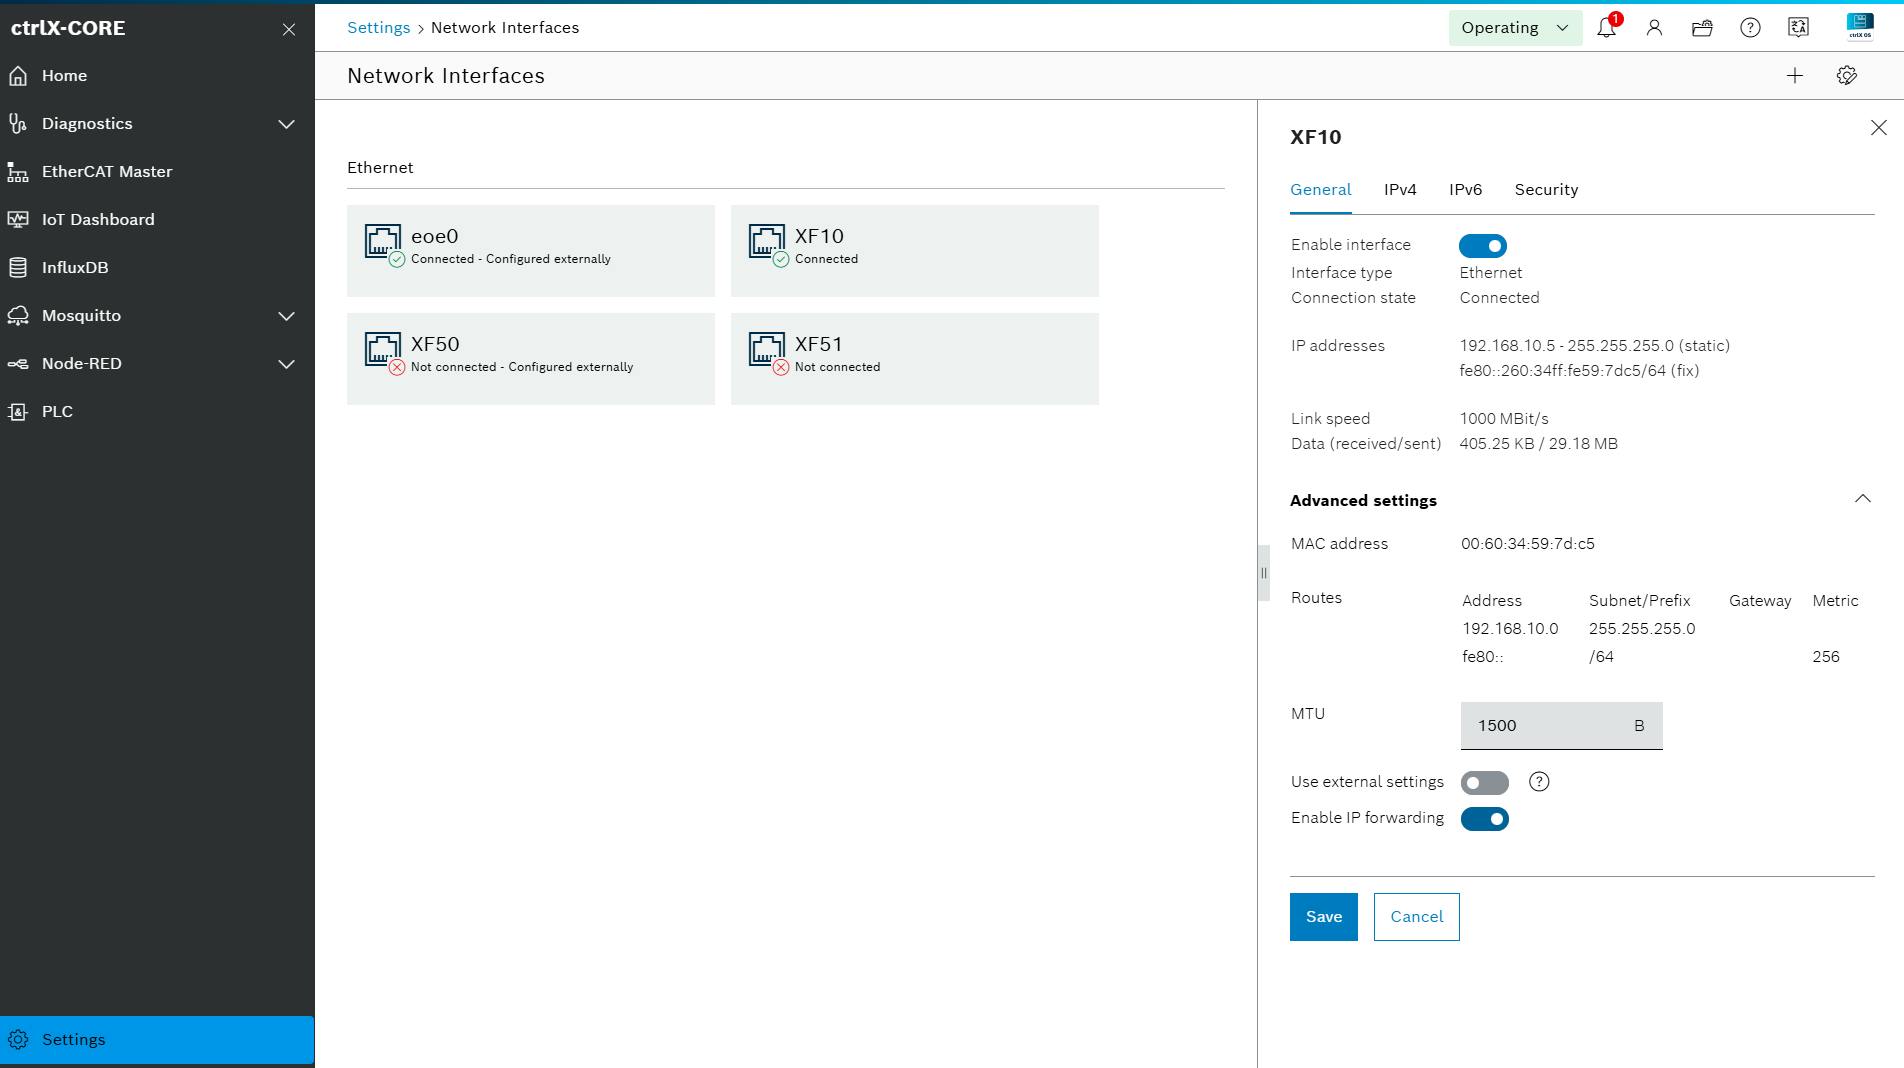Image resolution: width=1904 pixels, height=1068 pixels.
Task: Click the IoT Dashboard icon
Action: click(18, 220)
